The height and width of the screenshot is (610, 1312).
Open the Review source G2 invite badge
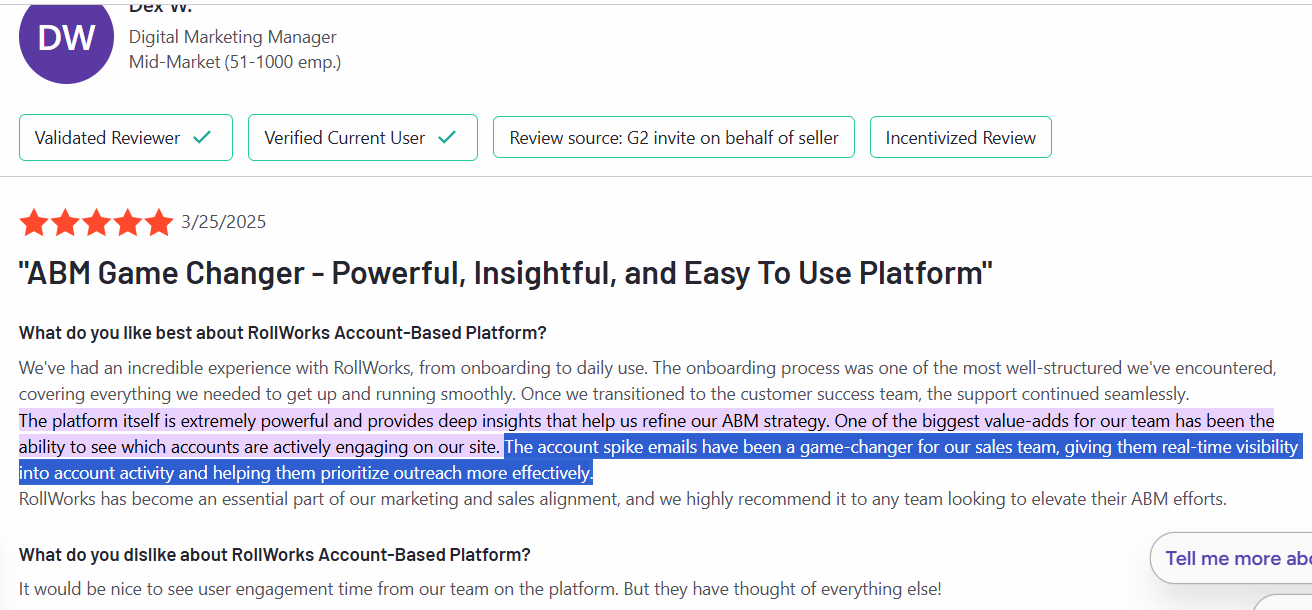pyautogui.click(x=673, y=136)
